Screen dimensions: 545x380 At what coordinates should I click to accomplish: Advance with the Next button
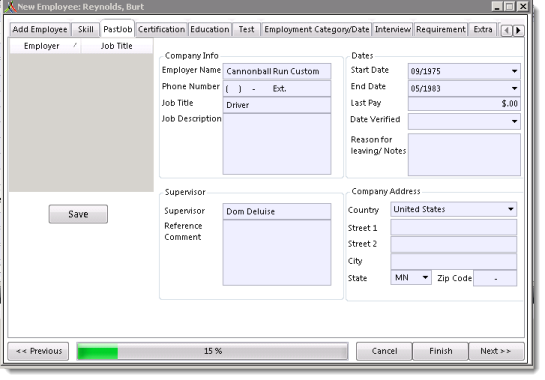click(496, 351)
